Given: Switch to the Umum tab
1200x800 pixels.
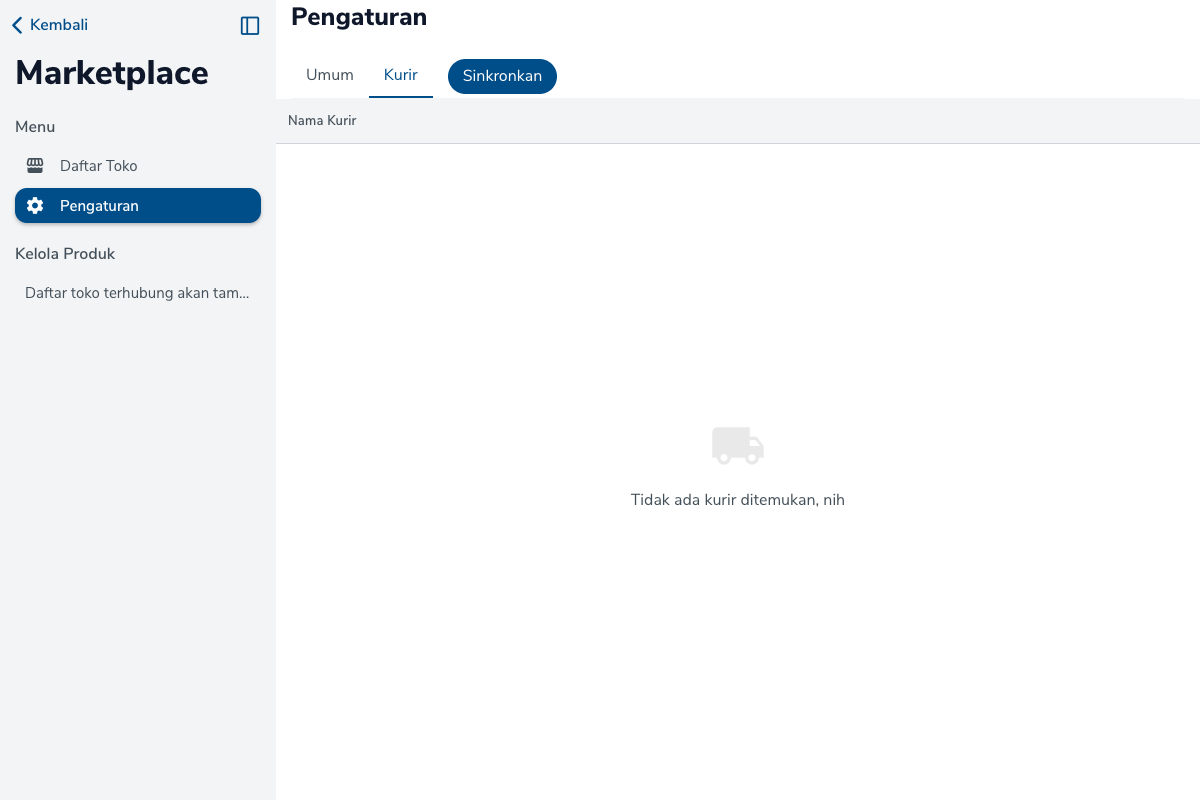Looking at the screenshot, I should 330,76.
